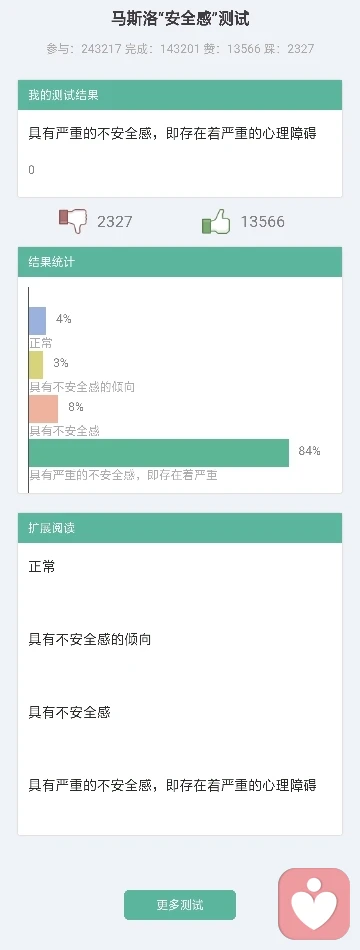Viewport: 360px width, 950px height.
Task: Tap the pink heart floating app icon
Action: (314, 904)
